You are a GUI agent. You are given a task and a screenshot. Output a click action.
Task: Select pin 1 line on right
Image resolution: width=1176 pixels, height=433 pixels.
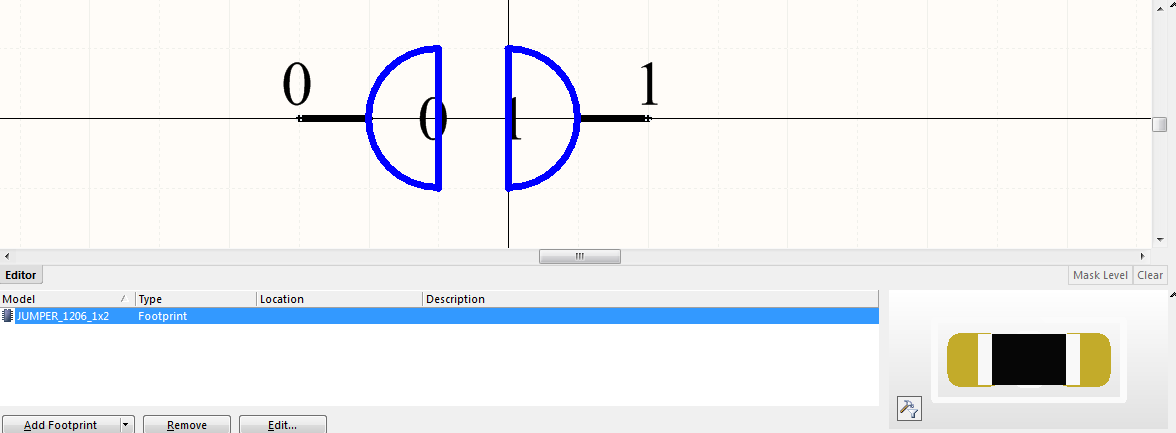tap(614, 119)
